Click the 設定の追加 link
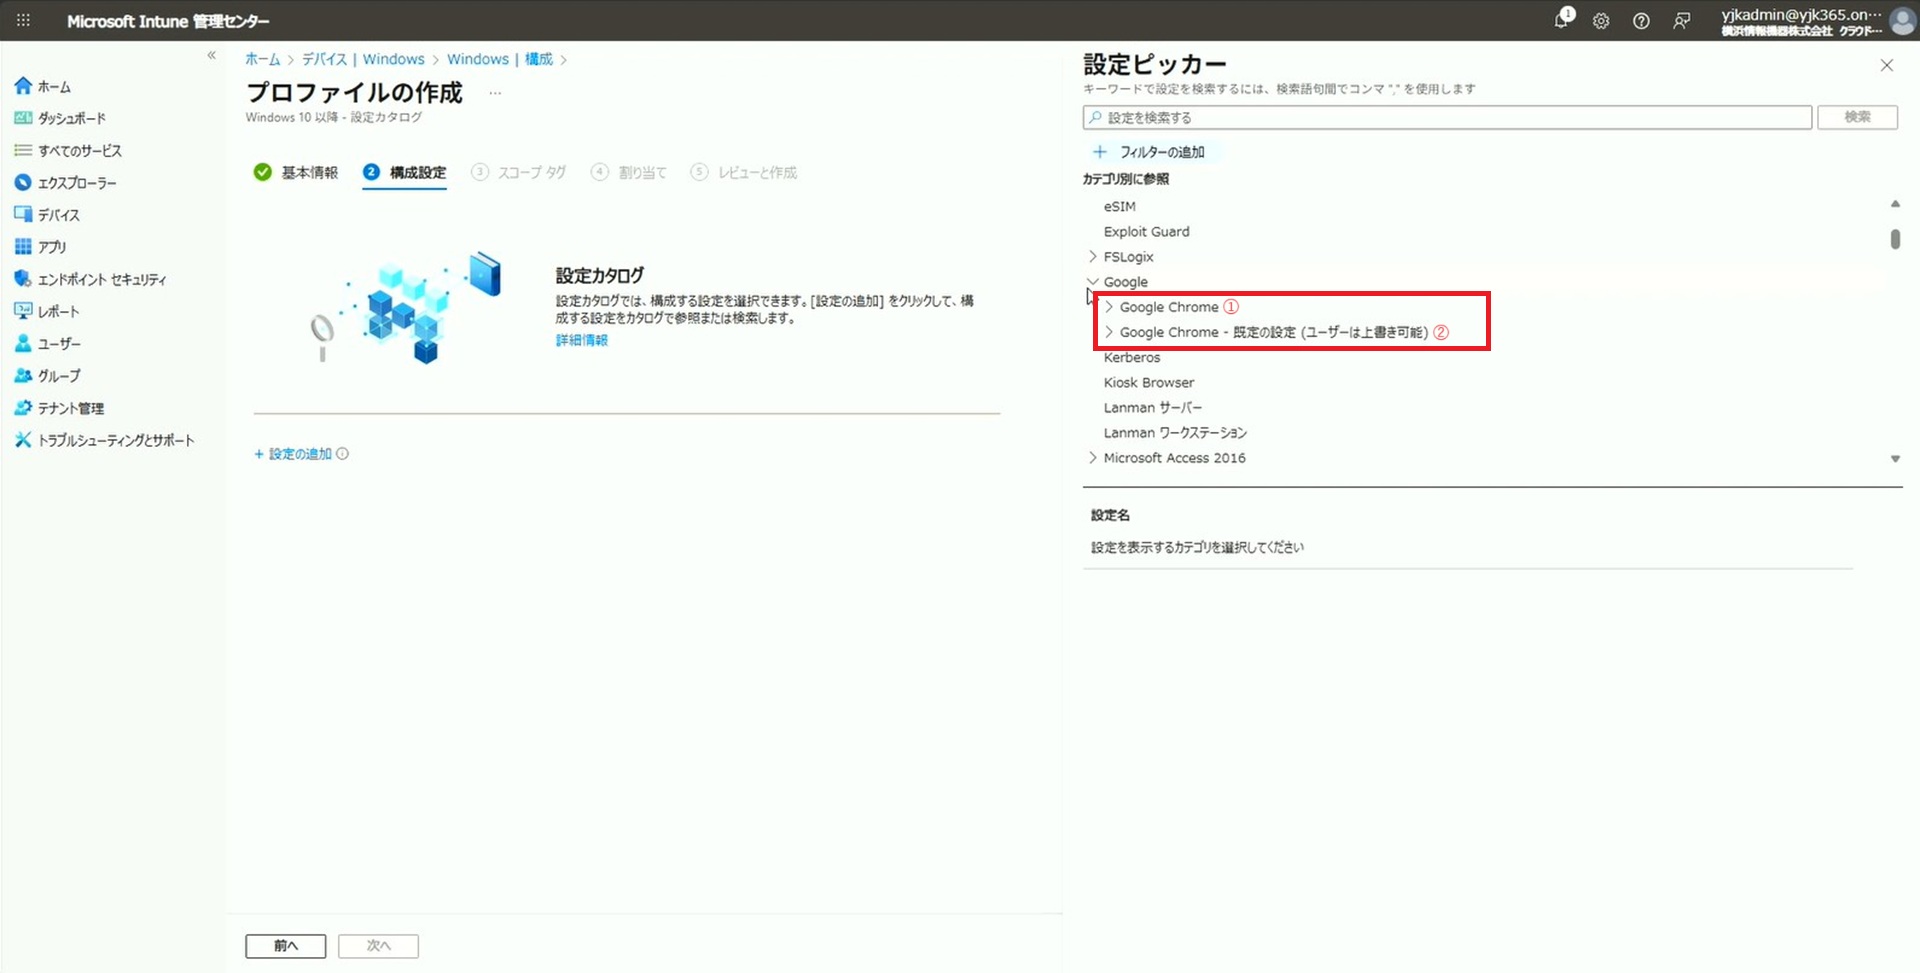The width and height of the screenshot is (1920, 973). click(x=299, y=454)
